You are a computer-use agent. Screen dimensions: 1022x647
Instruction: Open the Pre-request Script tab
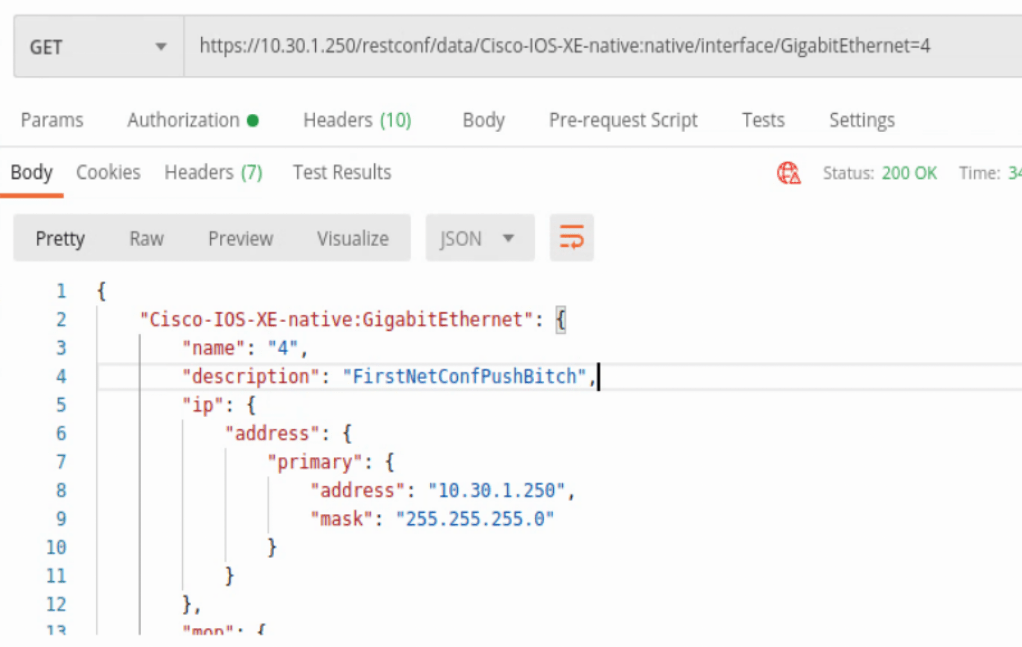click(x=623, y=120)
